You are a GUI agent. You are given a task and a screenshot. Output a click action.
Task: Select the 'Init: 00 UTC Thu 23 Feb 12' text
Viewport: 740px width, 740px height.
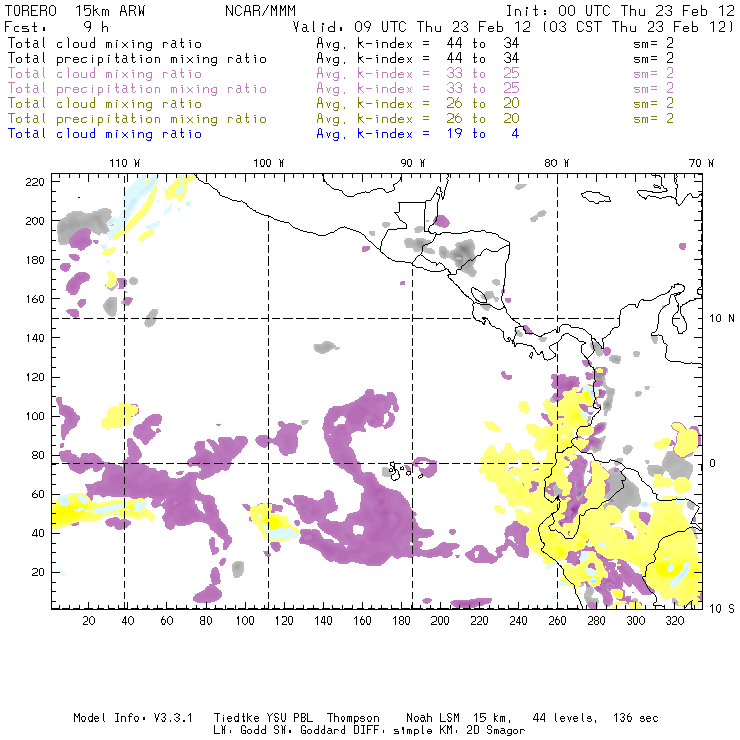(620, 11)
